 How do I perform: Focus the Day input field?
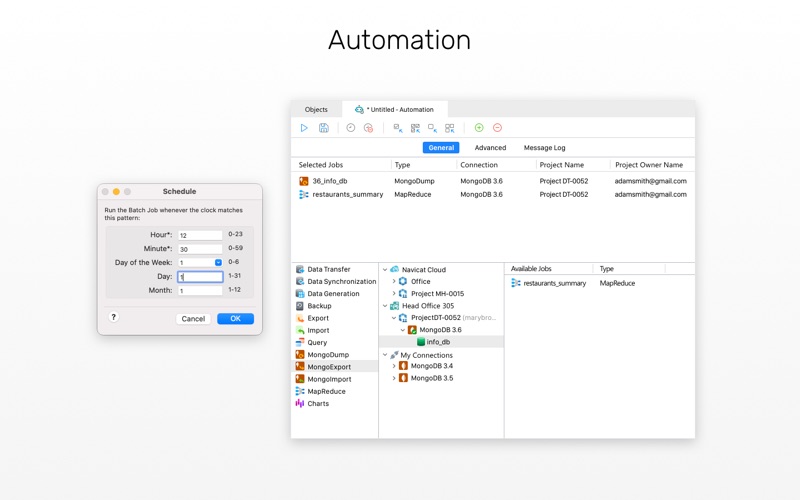(200, 277)
